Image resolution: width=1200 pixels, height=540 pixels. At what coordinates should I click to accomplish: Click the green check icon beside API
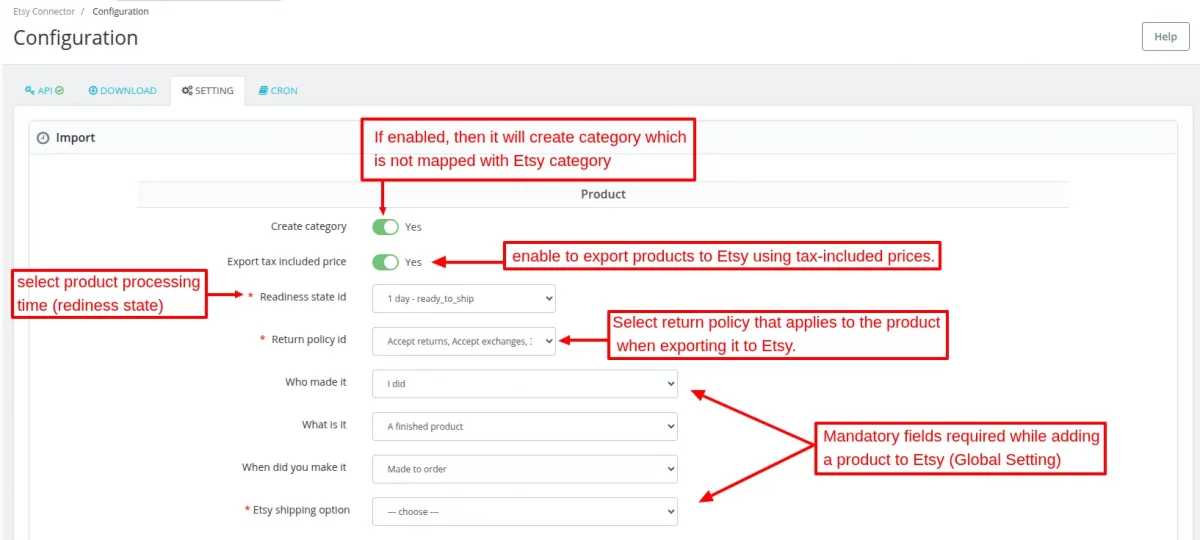[59, 91]
